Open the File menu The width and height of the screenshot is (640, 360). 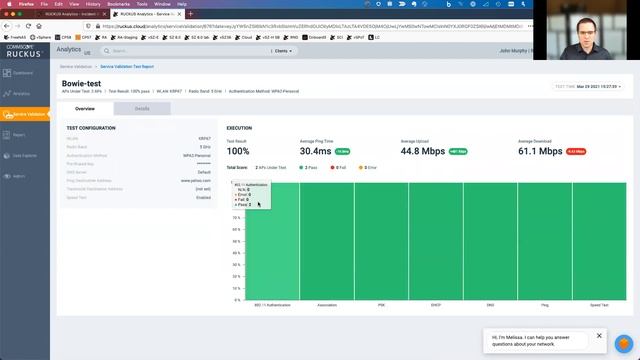[x=44, y=4]
